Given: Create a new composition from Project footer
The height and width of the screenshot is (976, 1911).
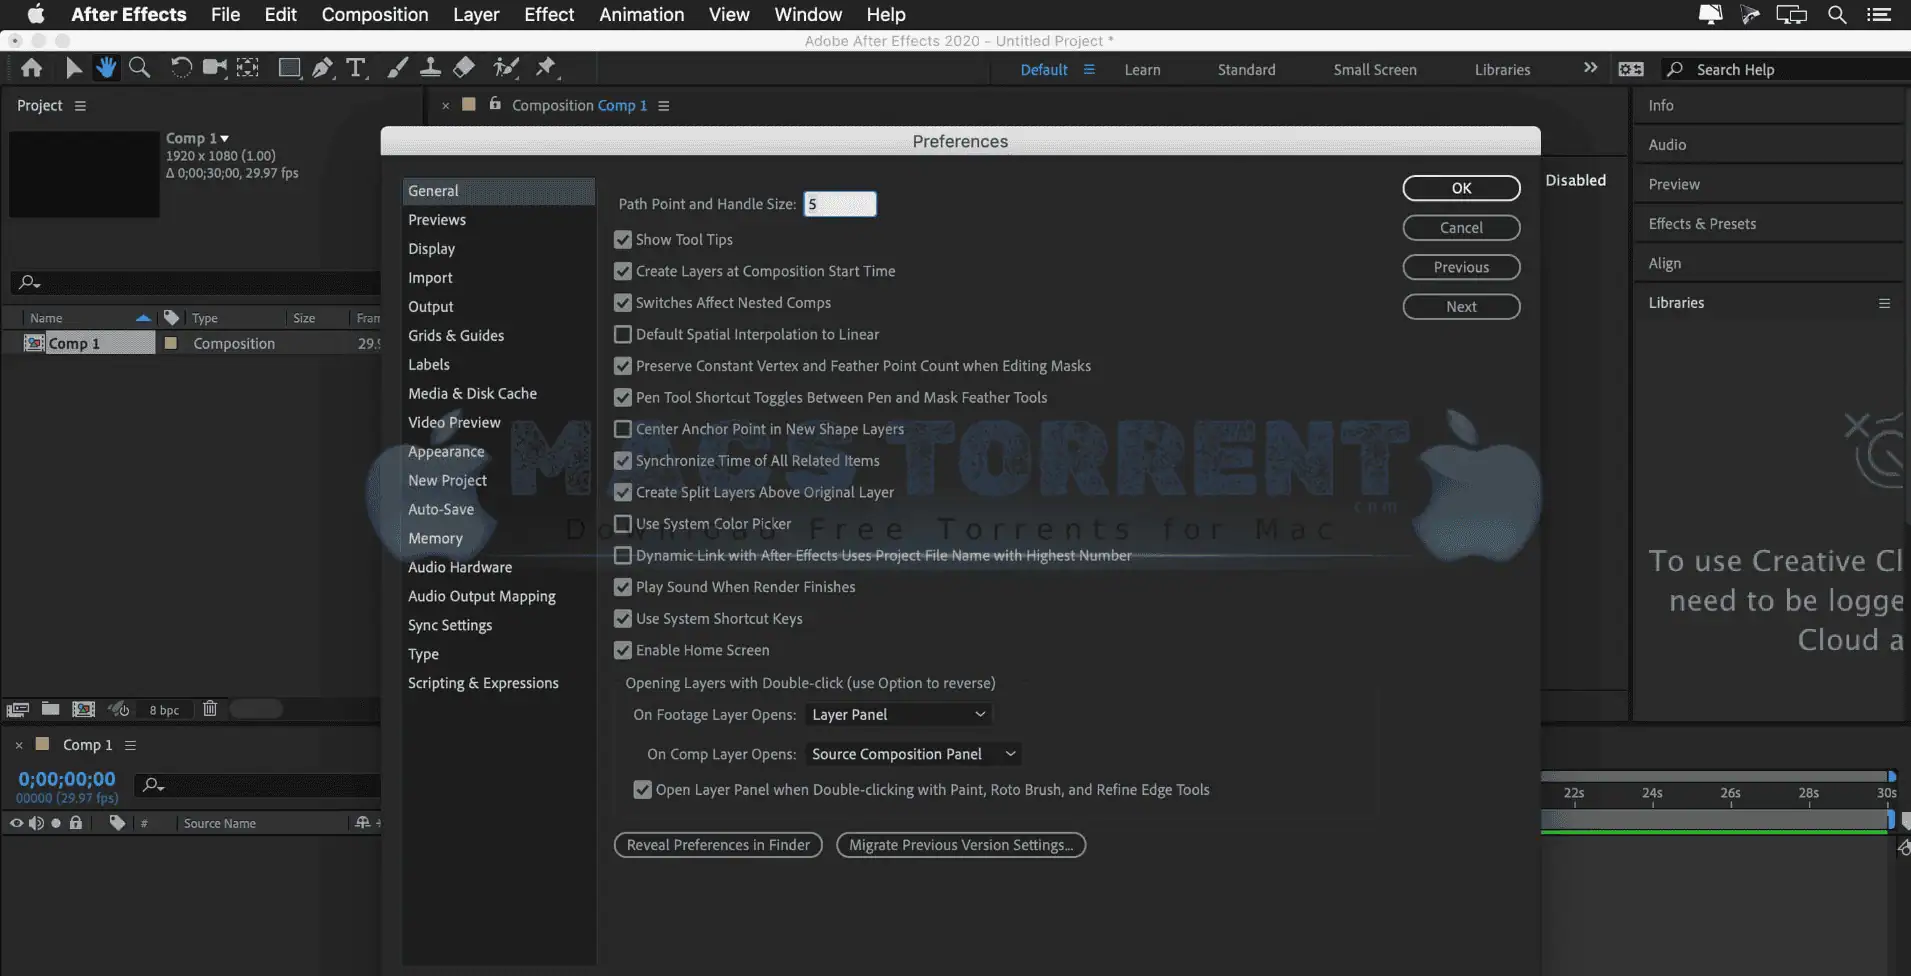Looking at the screenshot, I should coord(84,709).
